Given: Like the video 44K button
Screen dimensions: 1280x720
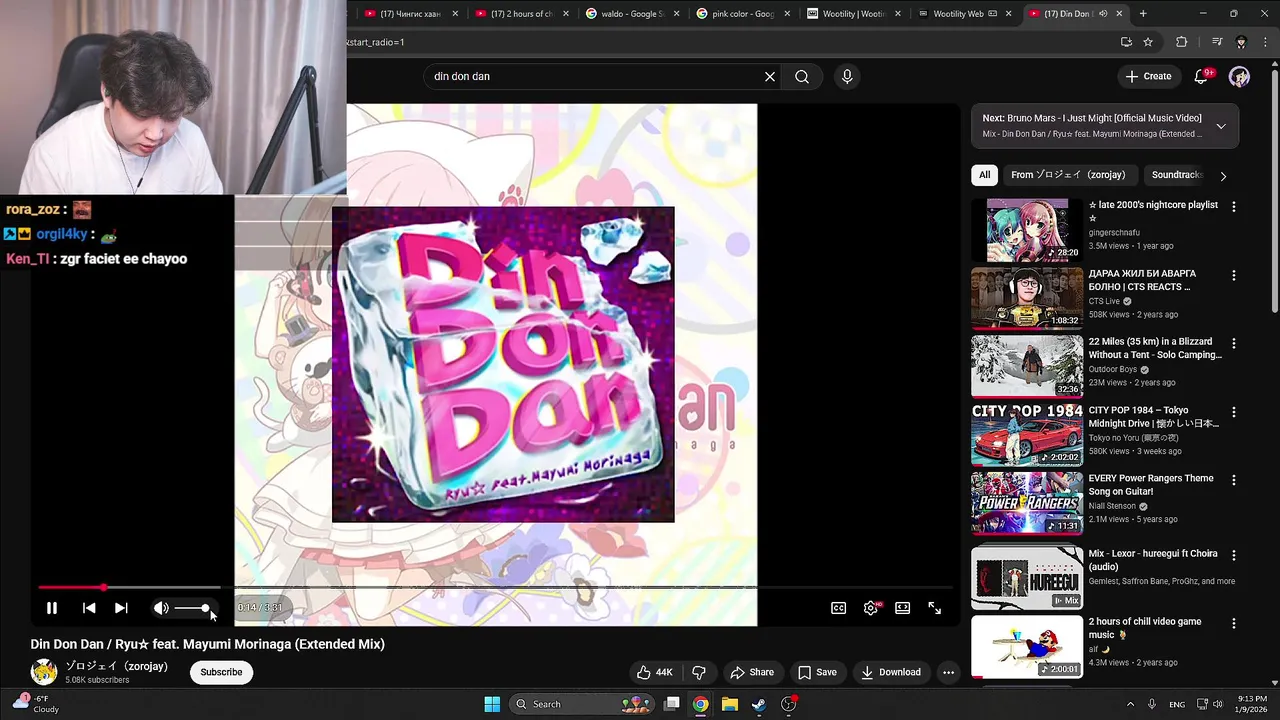Looking at the screenshot, I should (655, 672).
